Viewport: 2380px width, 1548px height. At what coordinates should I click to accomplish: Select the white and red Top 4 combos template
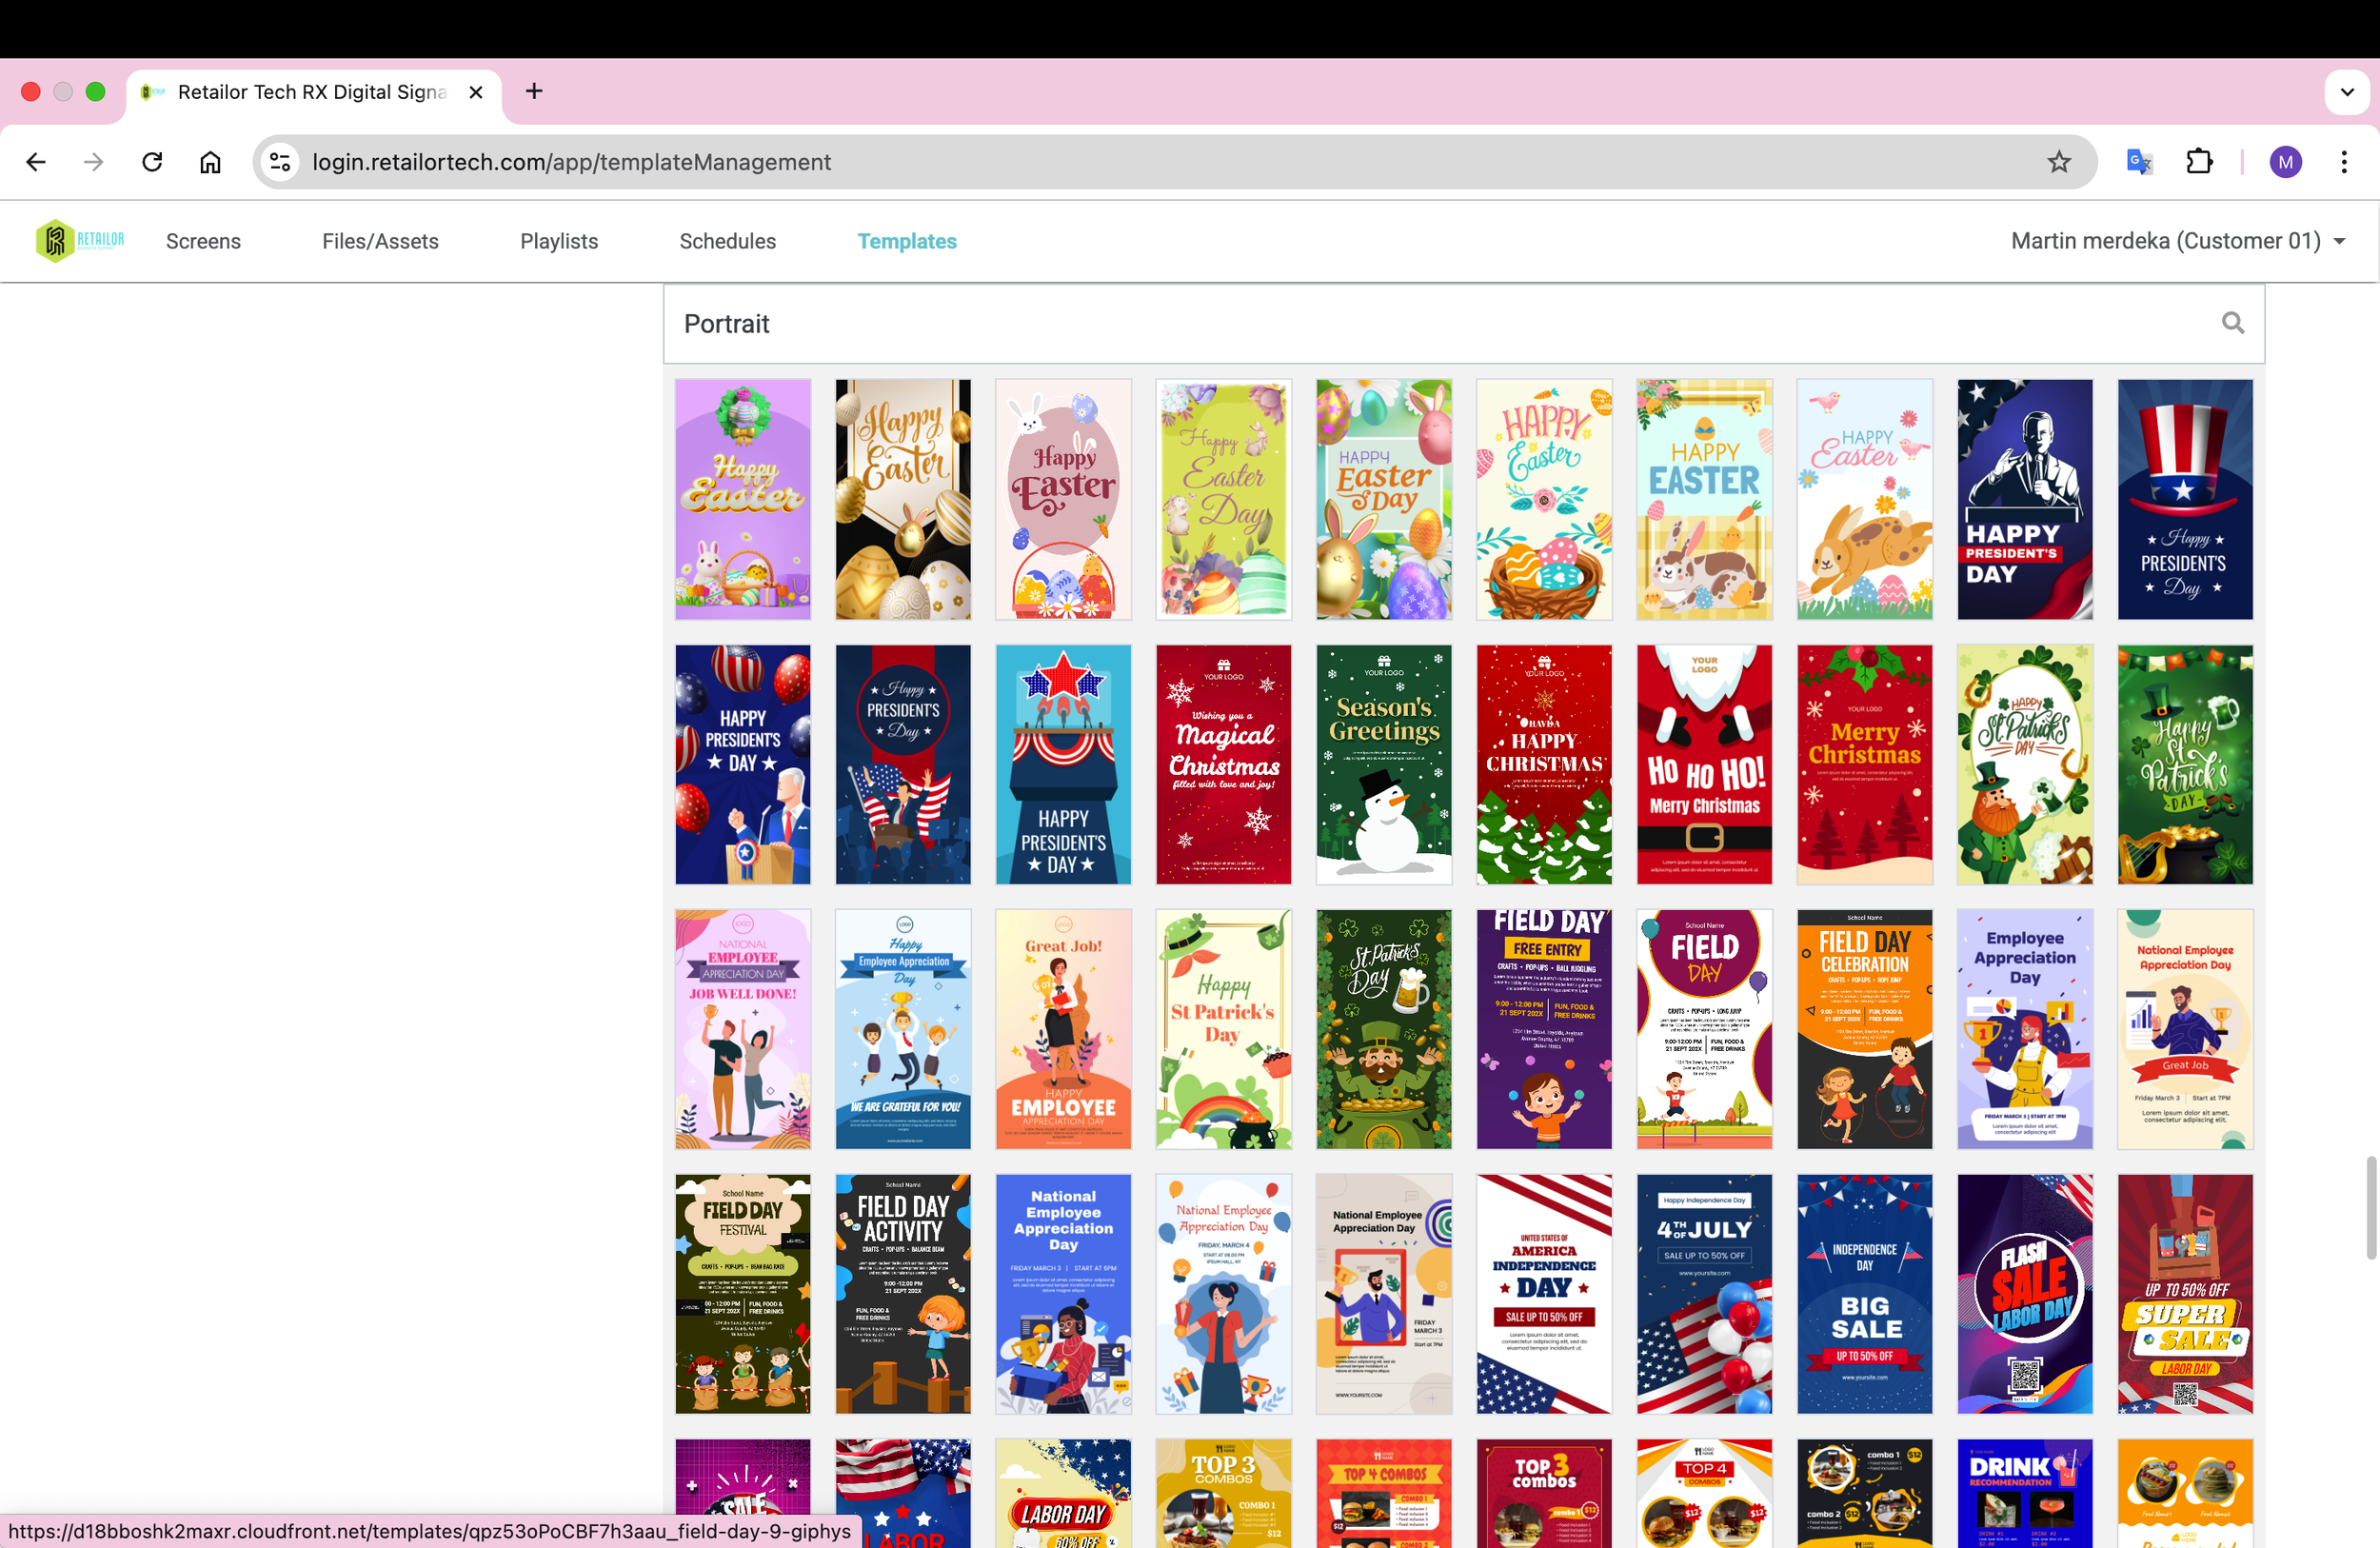coord(1704,1493)
